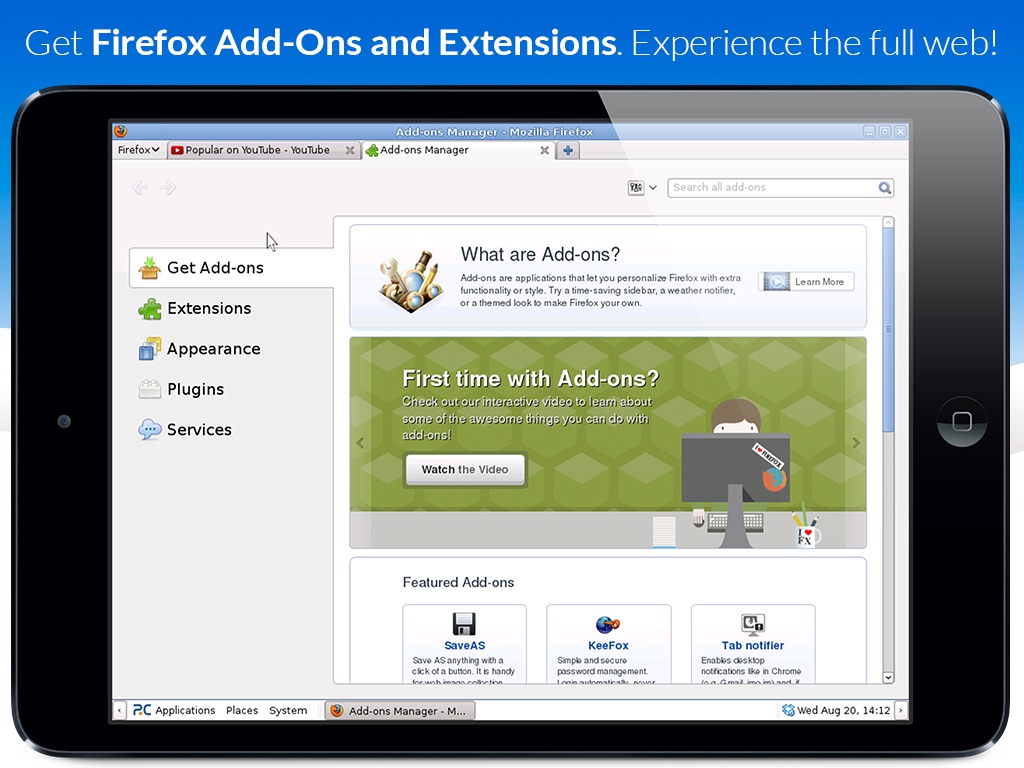
Task: Open a new tab with plus icon
Action: point(568,150)
